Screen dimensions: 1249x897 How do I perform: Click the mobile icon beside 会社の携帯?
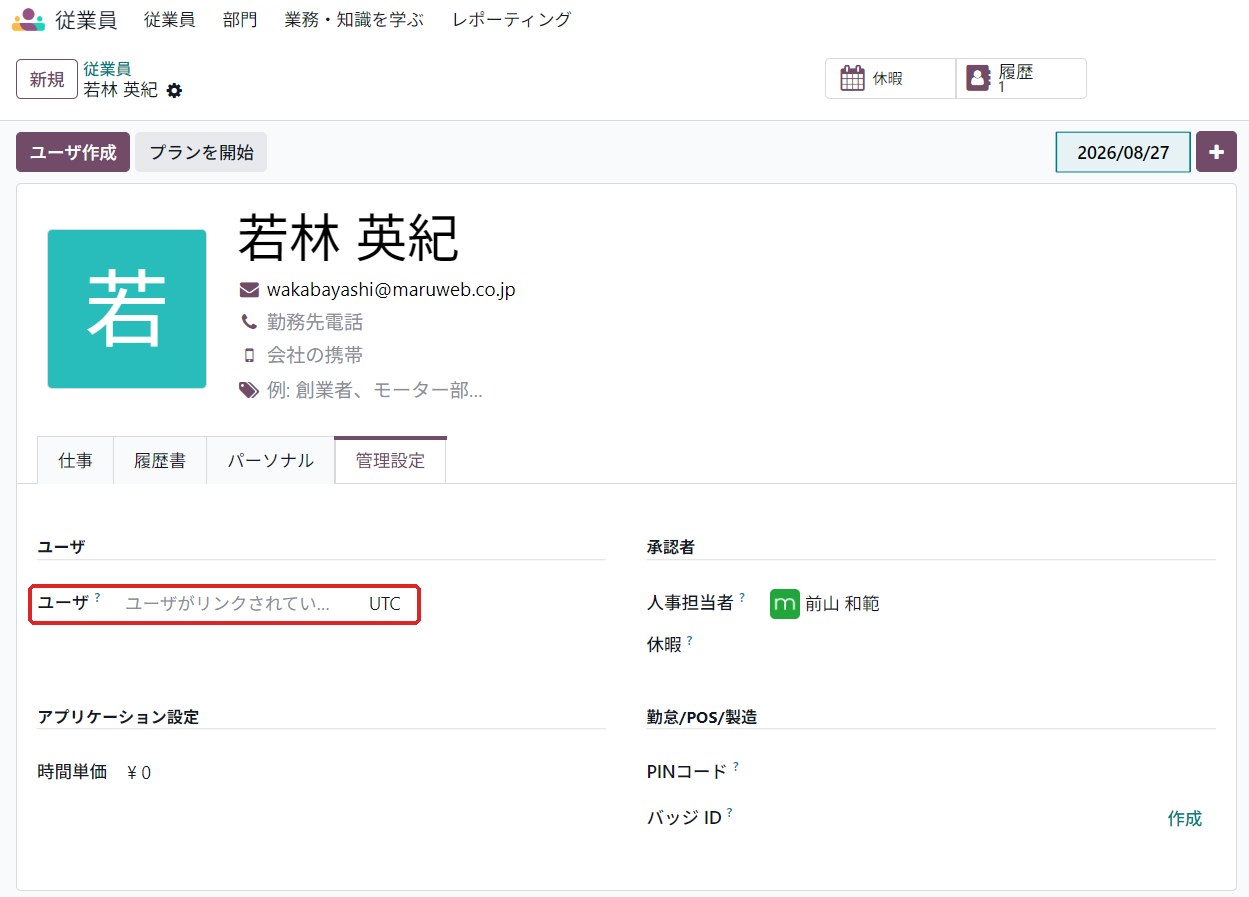click(x=249, y=355)
